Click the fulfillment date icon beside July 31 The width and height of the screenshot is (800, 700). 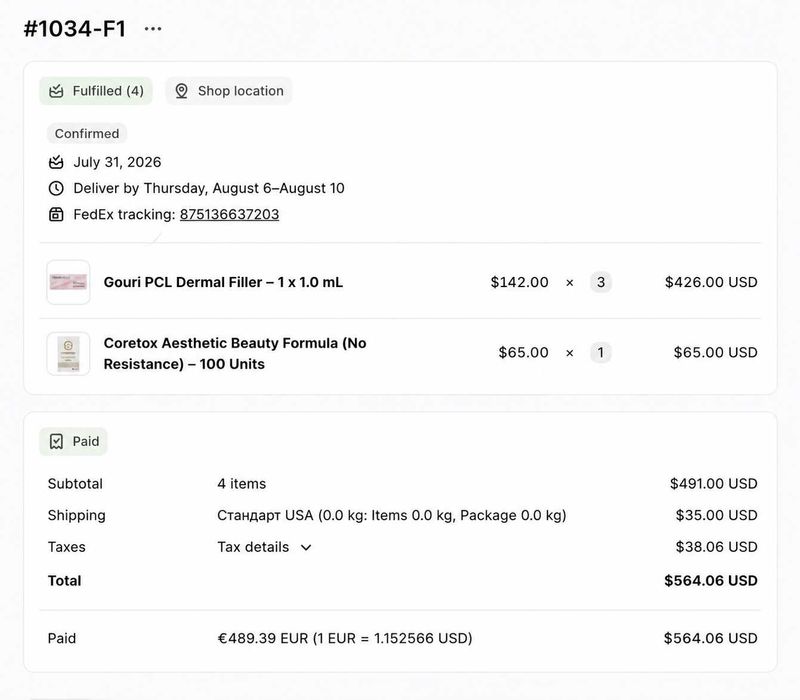coord(56,162)
